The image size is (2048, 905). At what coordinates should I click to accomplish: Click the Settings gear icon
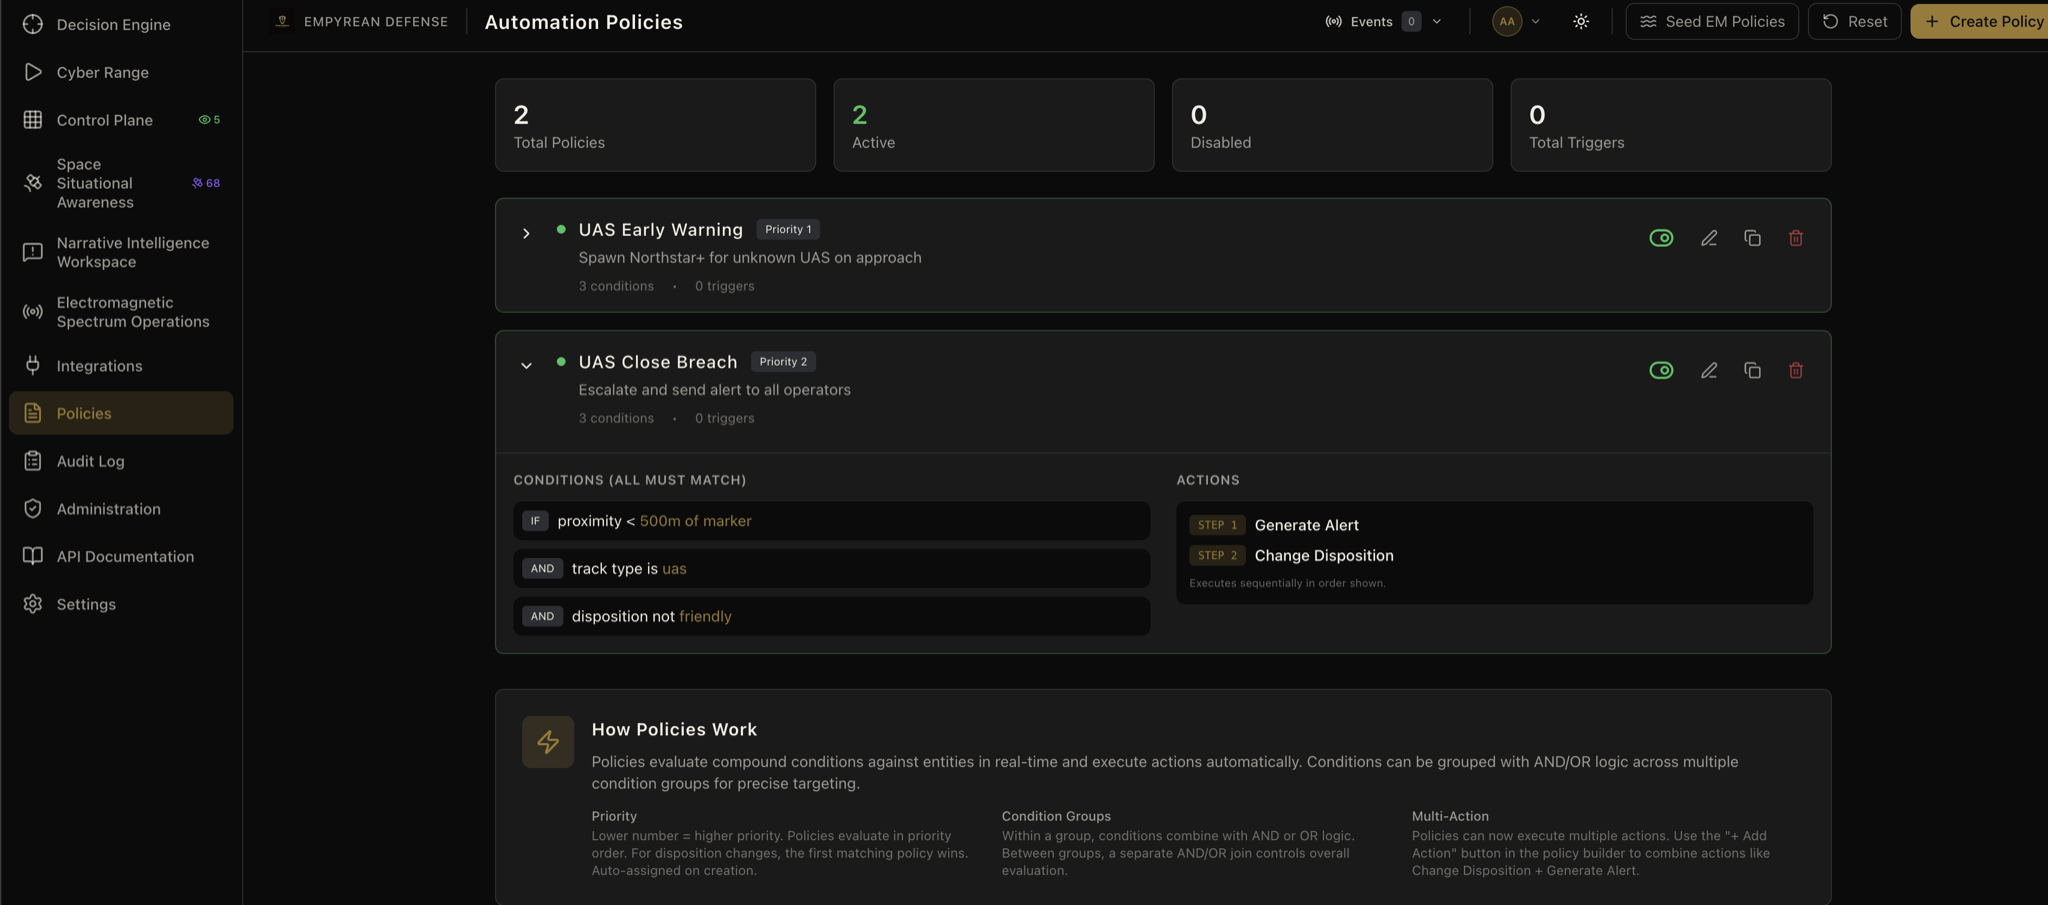(33, 604)
